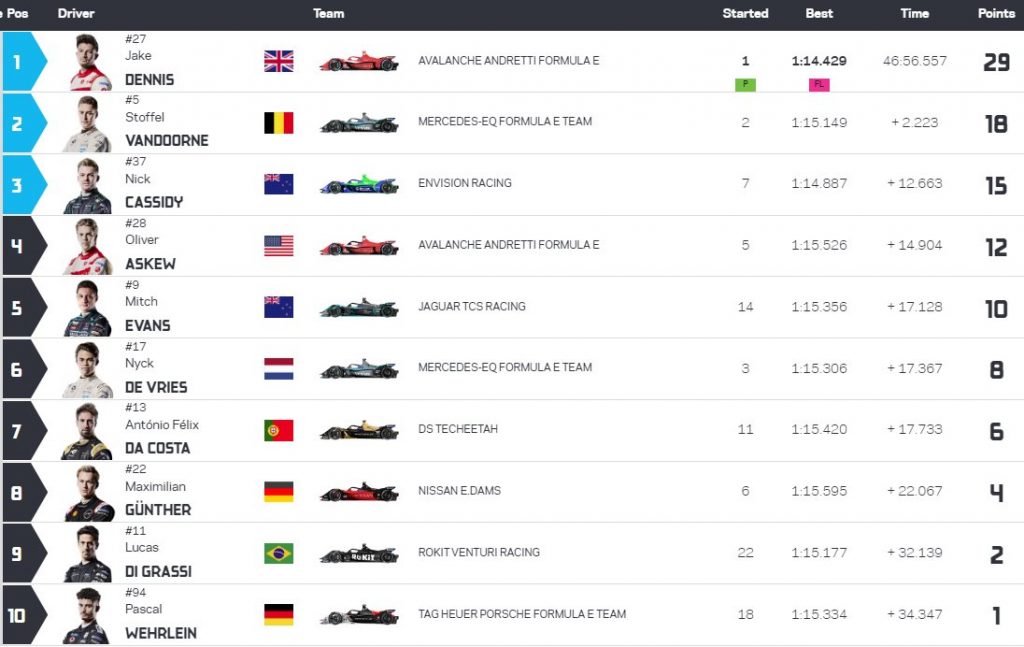Screen dimensions: 1024x647
Task: Open Nick Cassidy driver name
Action: (x=154, y=191)
